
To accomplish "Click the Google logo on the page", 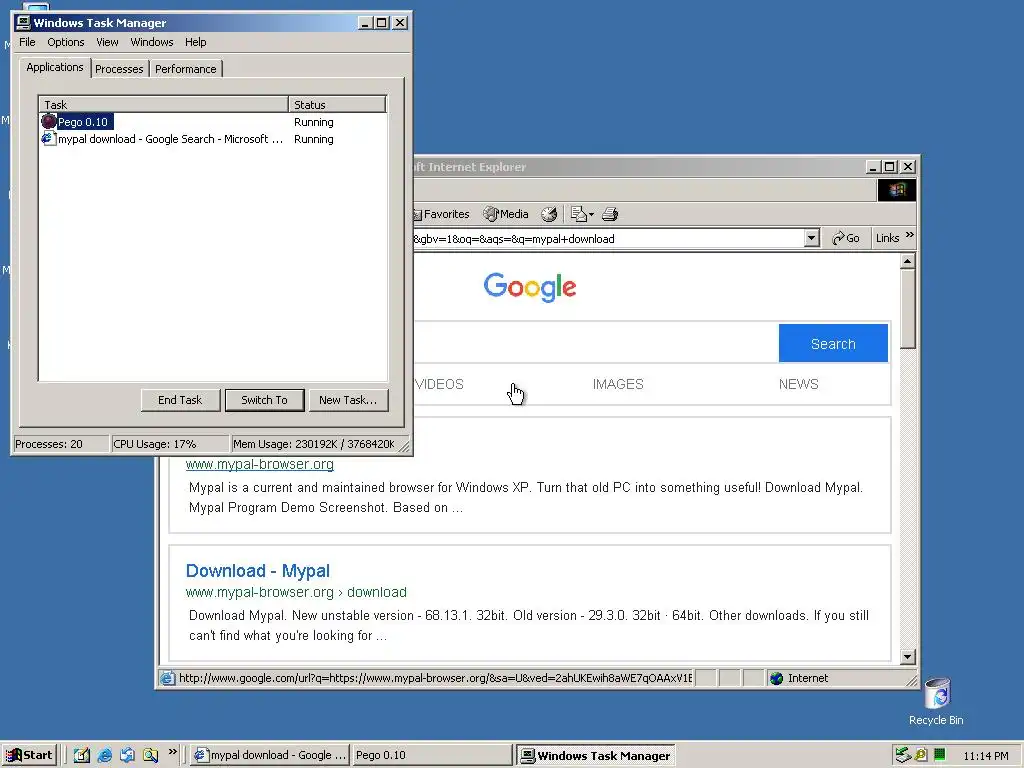I will [x=530, y=287].
